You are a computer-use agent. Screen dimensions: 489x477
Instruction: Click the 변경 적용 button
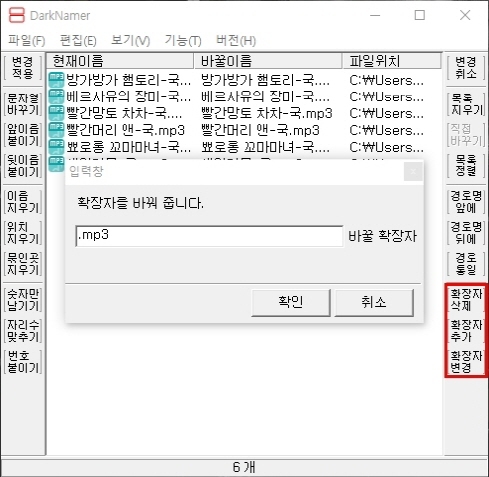tap(23, 68)
